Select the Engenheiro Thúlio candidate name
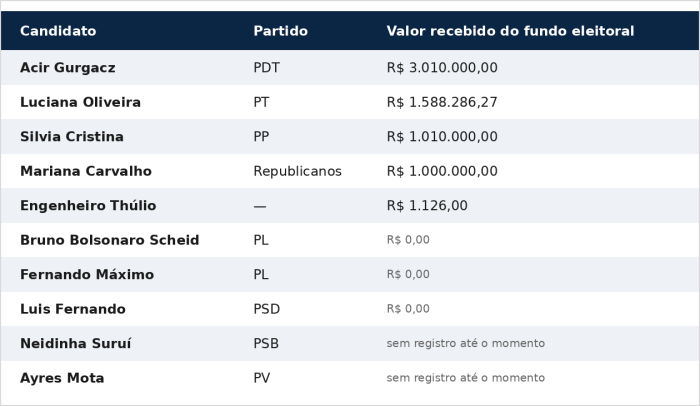Viewport: 700px width, 406px height. [88, 205]
